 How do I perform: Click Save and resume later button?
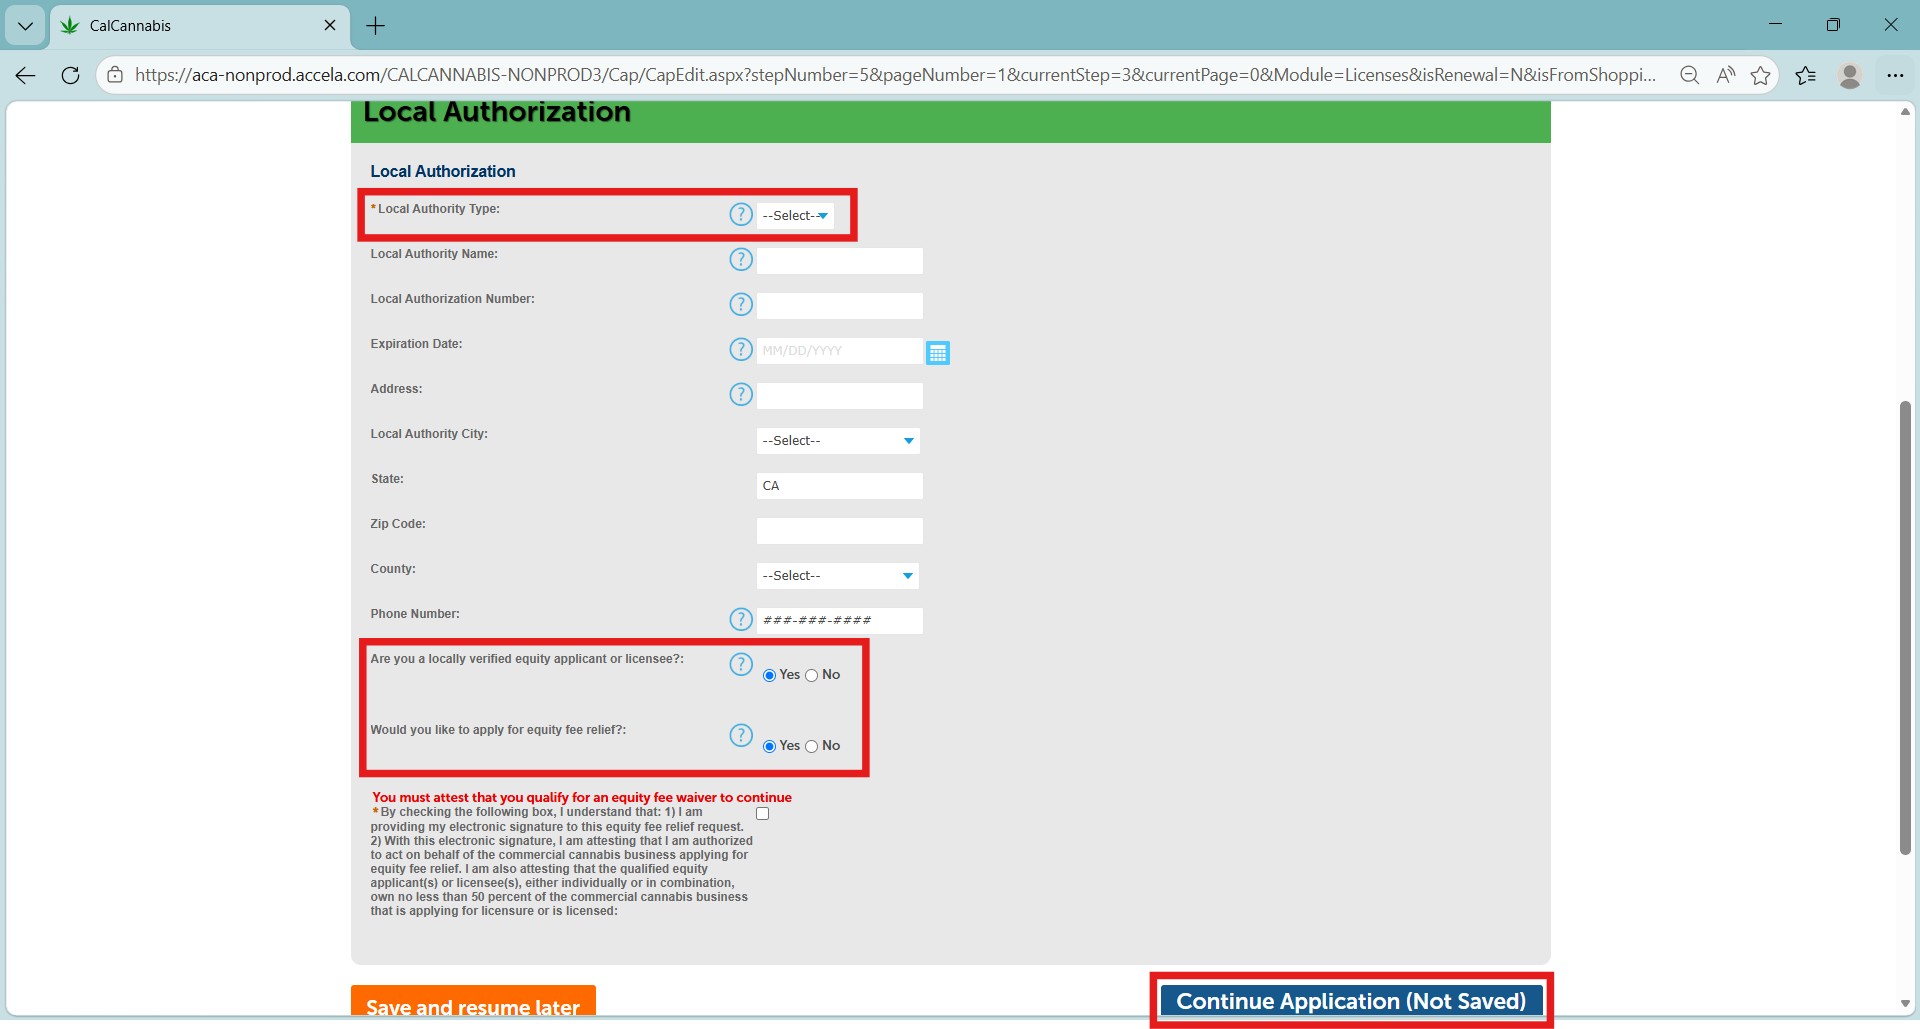coord(473,1003)
